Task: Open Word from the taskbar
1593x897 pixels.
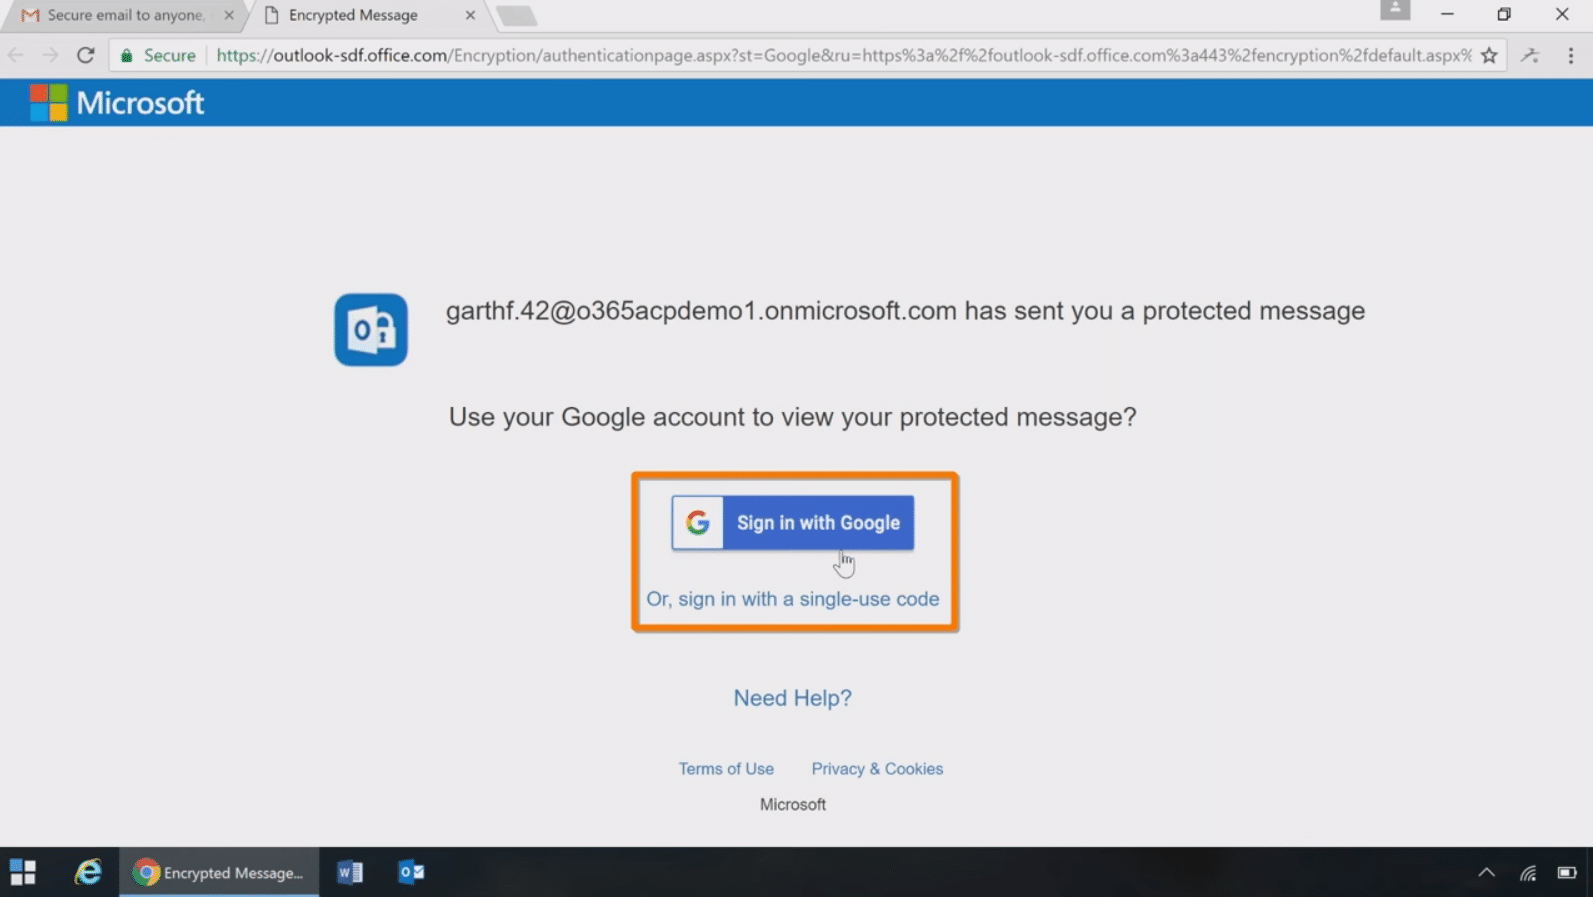Action: tap(350, 872)
